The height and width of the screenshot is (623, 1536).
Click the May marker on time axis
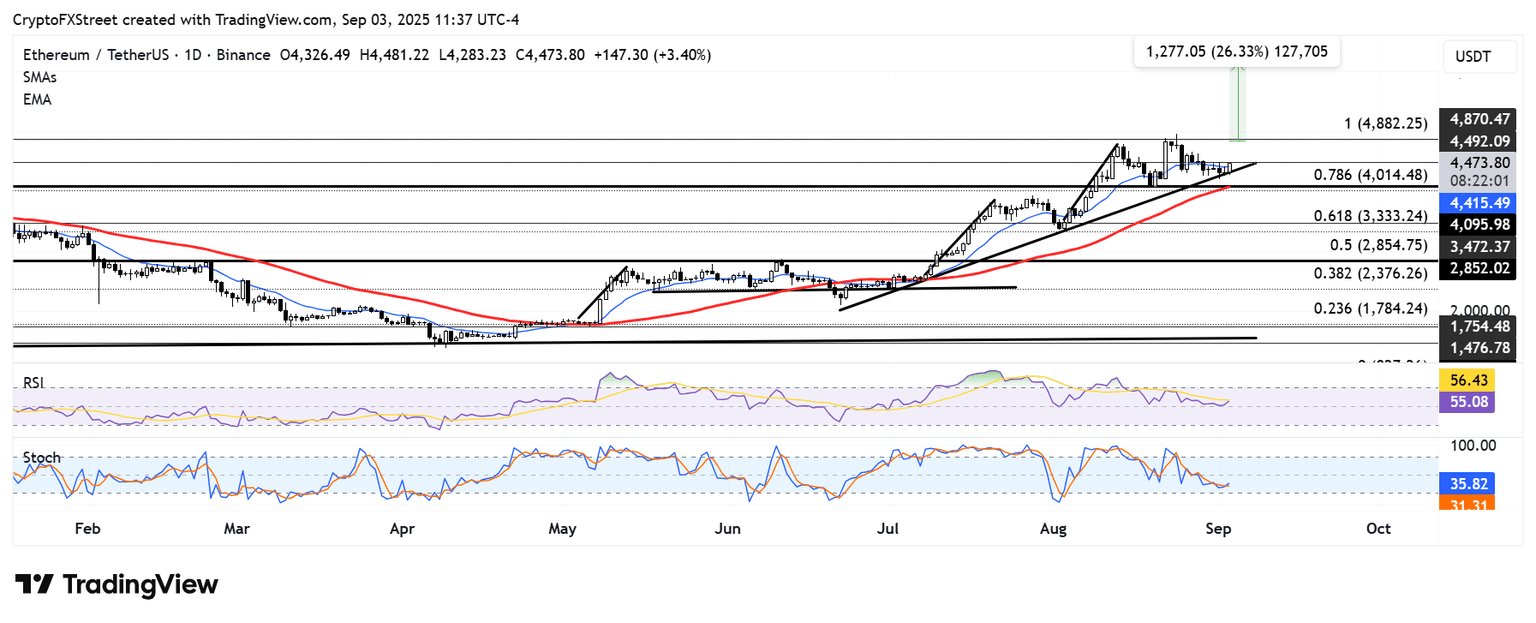coord(563,528)
